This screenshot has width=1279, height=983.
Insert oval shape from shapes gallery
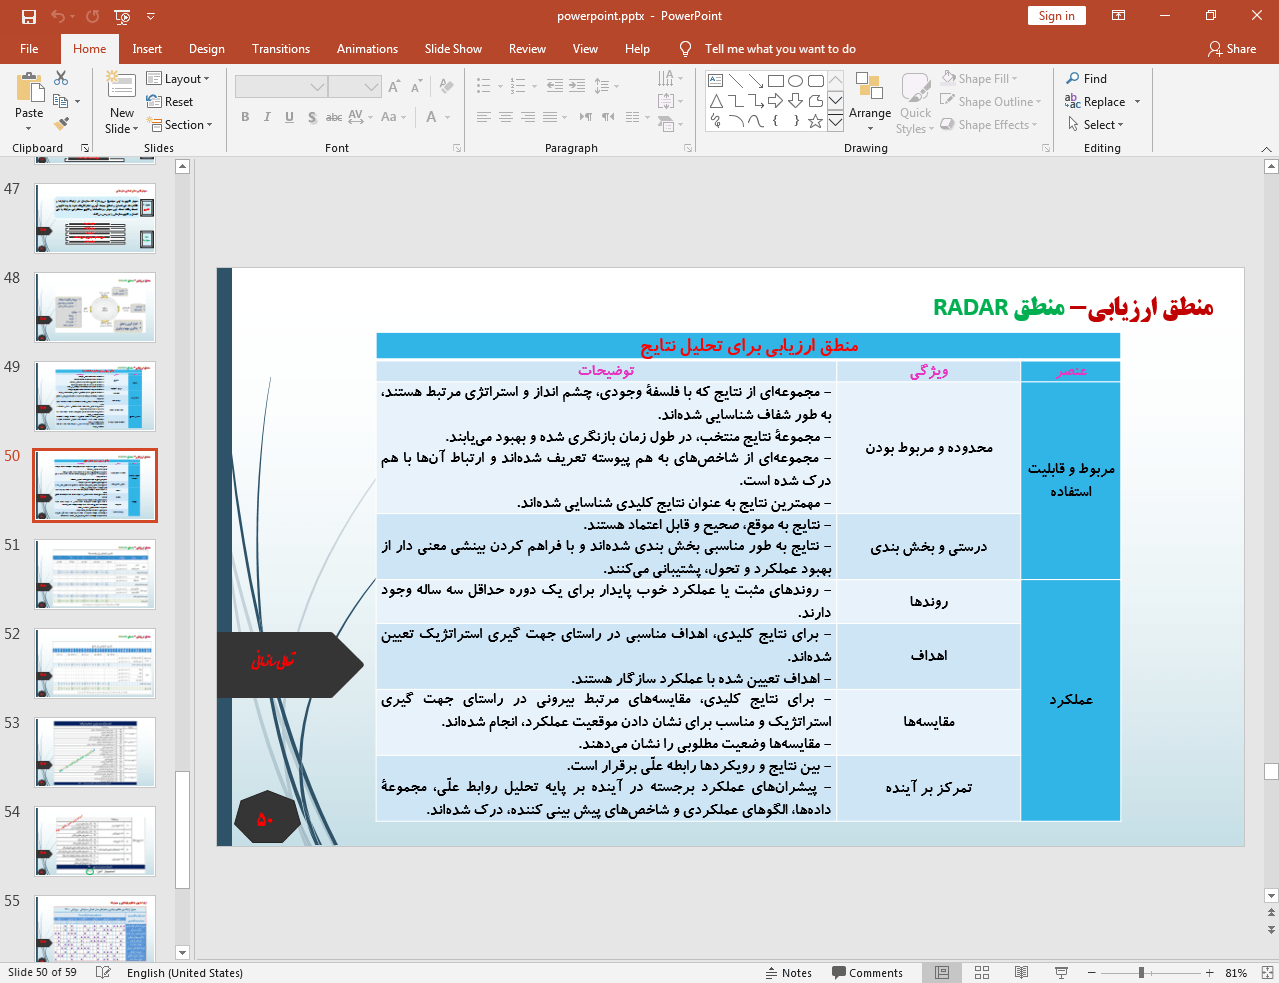[796, 81]
